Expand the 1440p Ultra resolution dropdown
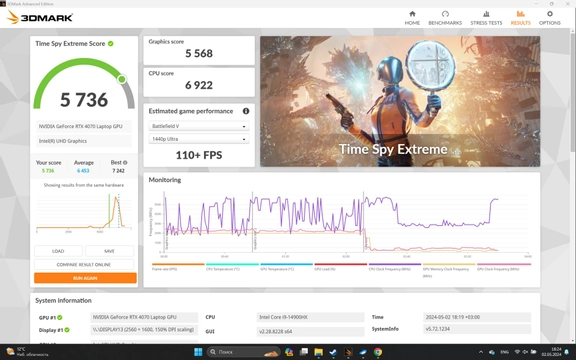576x360 pixels. (199, 139)
